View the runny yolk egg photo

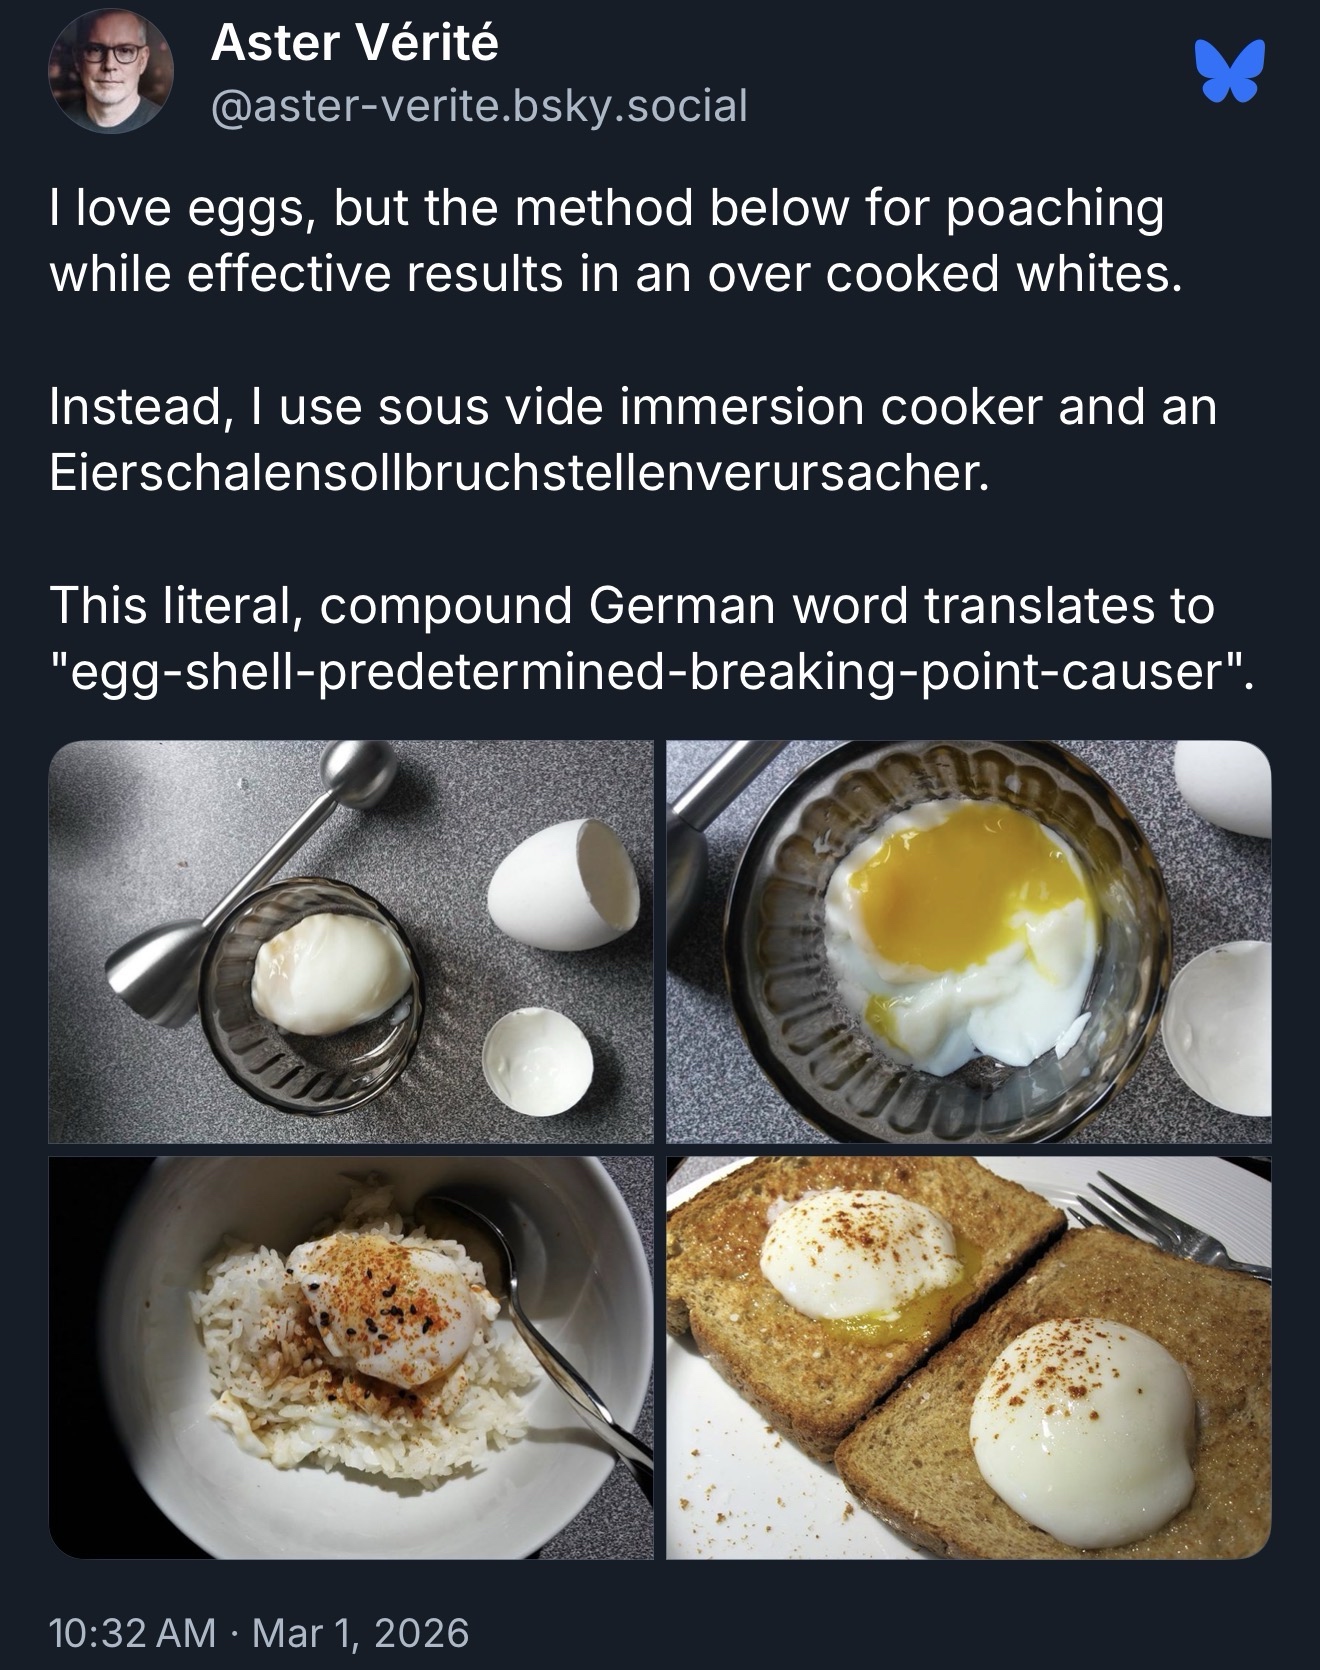(968, 941)
